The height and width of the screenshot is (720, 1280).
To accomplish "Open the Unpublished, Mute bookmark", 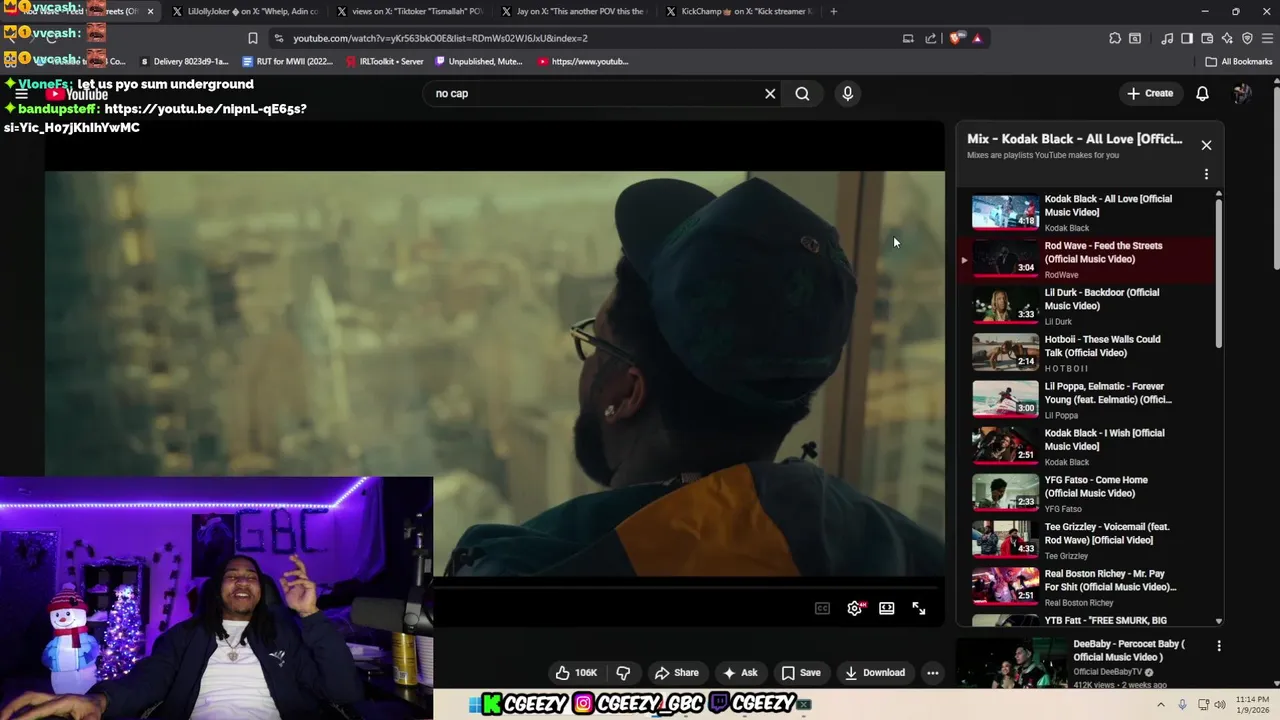I will pos(479,61).
